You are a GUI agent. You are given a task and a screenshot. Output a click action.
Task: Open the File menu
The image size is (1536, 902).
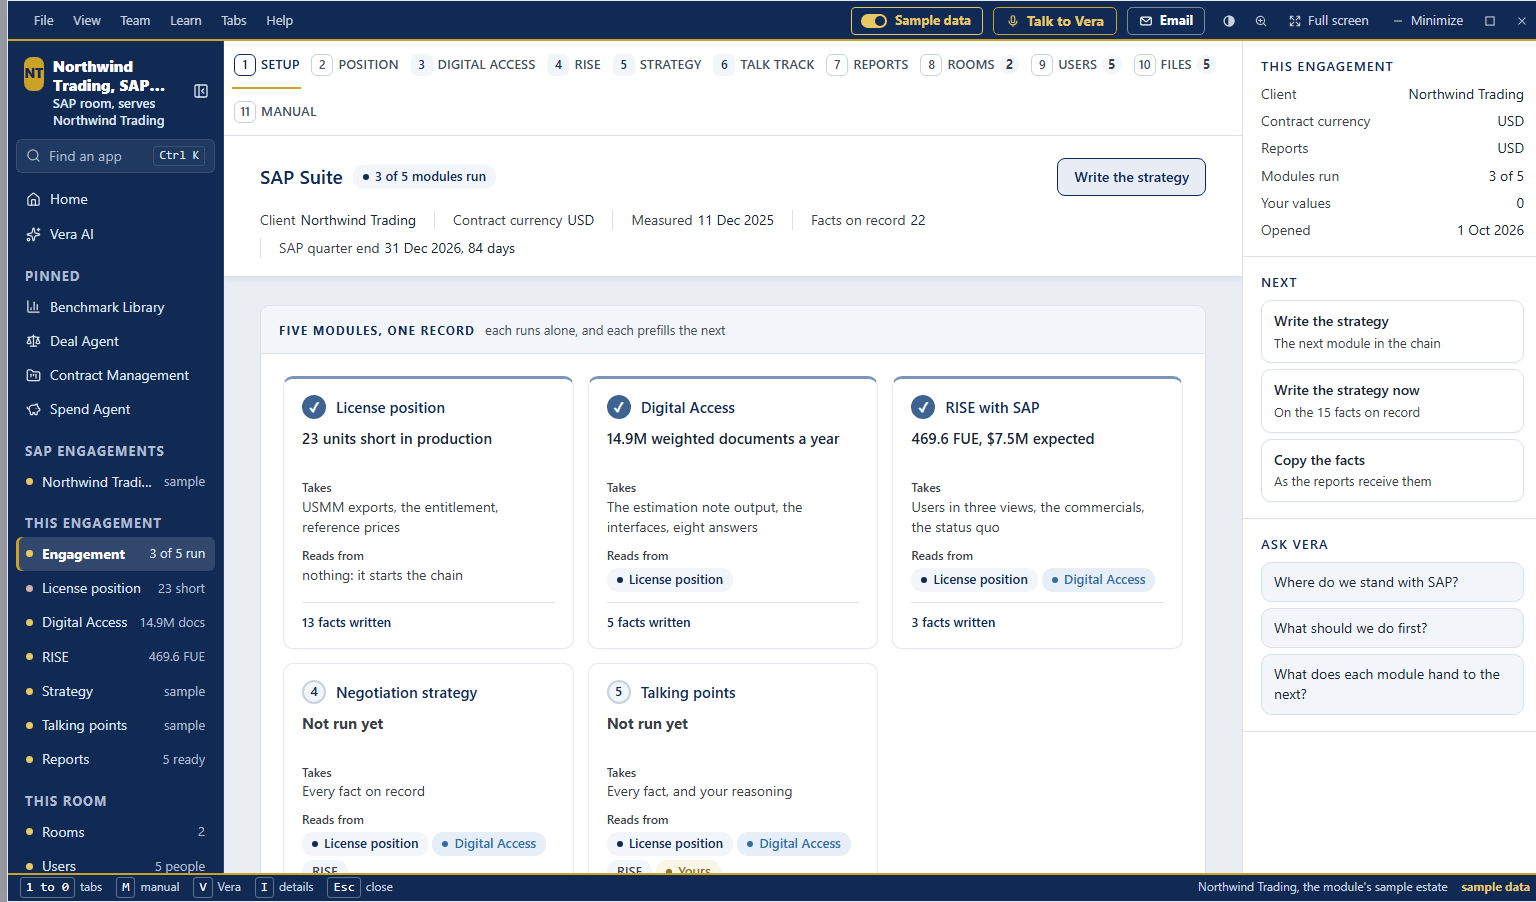tap(44, 20)
